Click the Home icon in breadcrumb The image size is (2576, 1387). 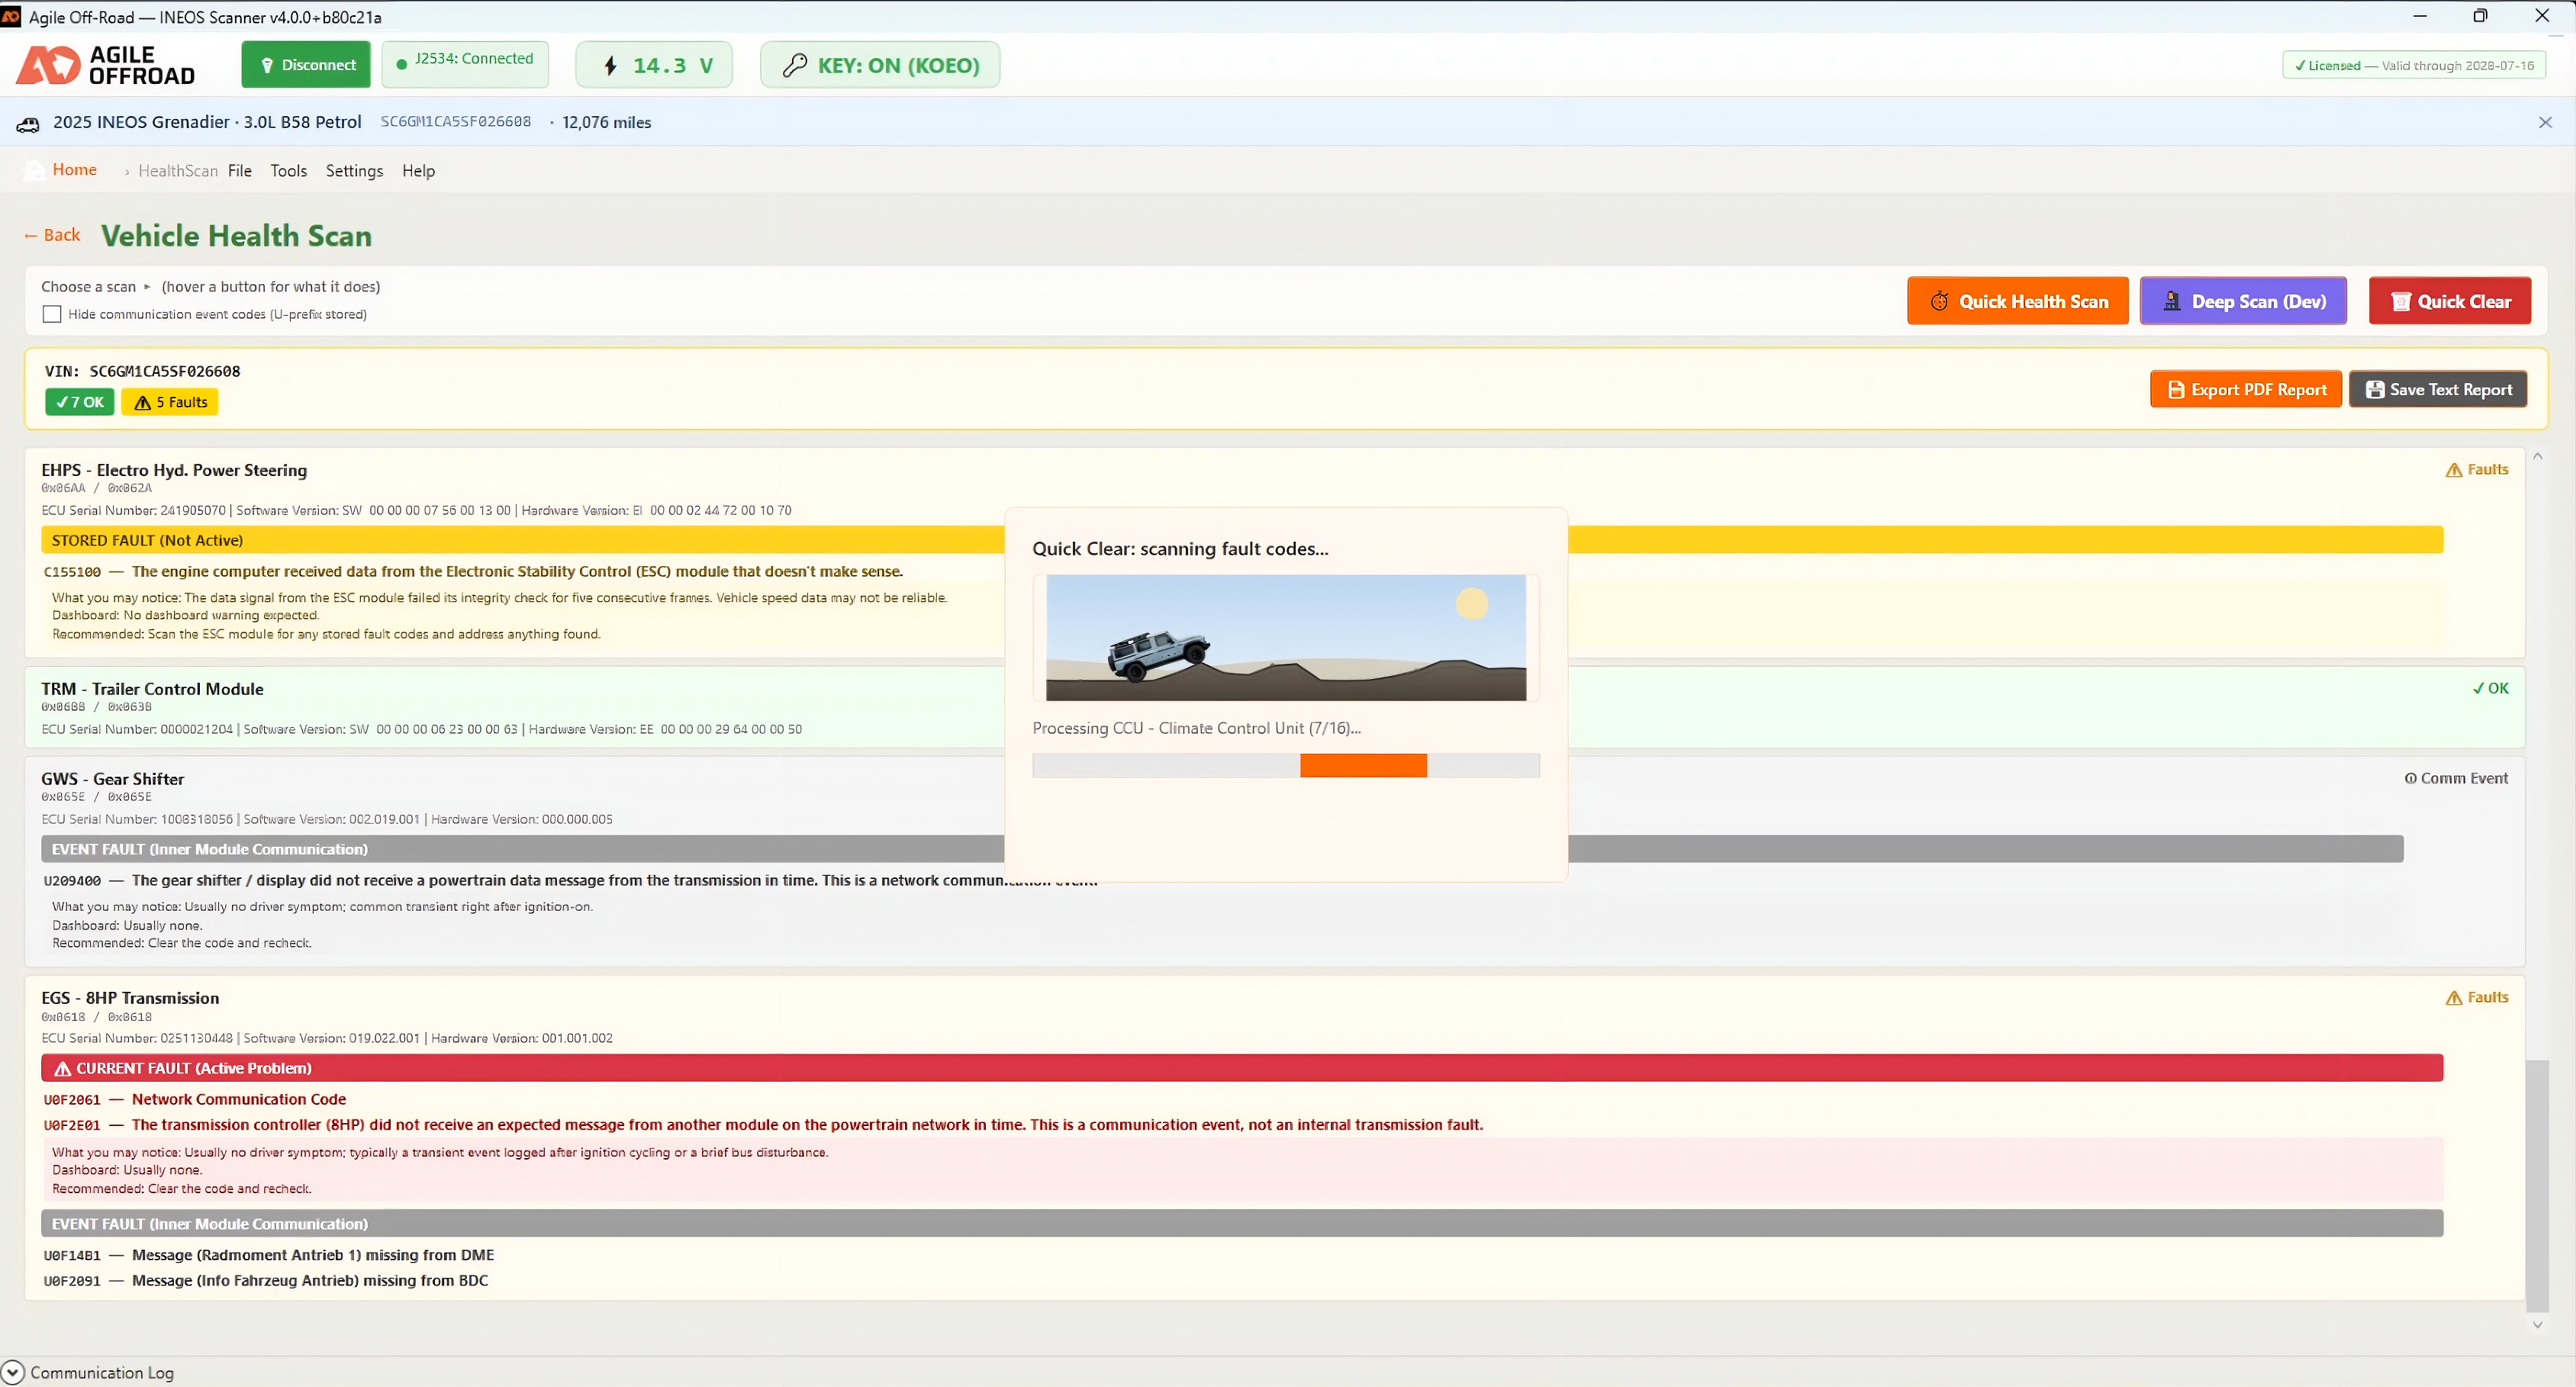(34, 171)
